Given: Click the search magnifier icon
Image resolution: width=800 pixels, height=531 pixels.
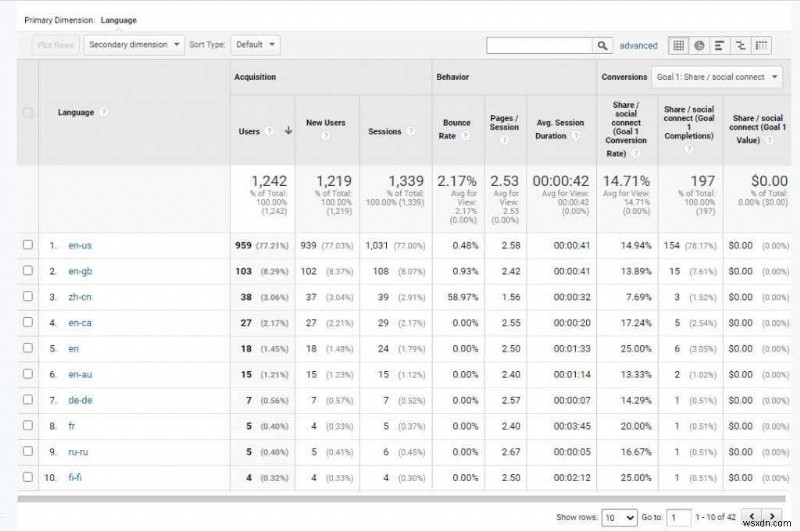Looking at the screenshot, I should [x=602, y=45].
